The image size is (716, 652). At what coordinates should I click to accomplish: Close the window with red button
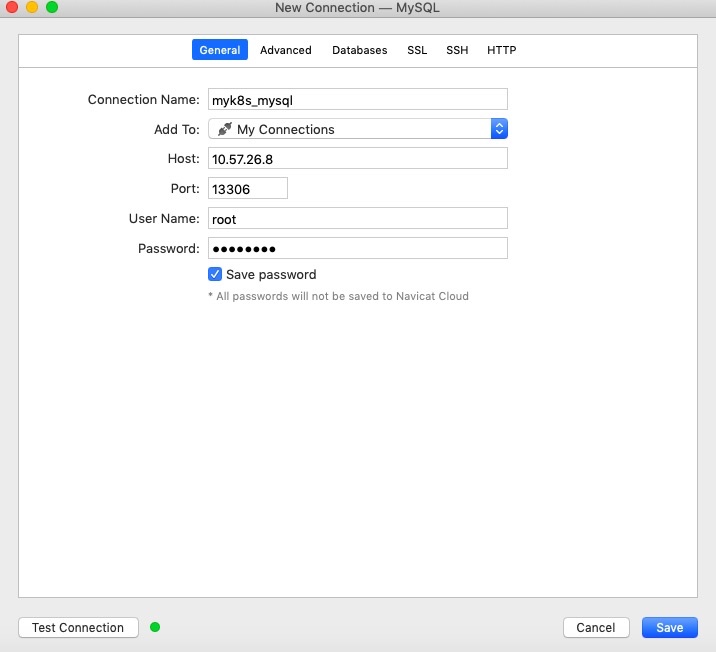click(12, 7)
